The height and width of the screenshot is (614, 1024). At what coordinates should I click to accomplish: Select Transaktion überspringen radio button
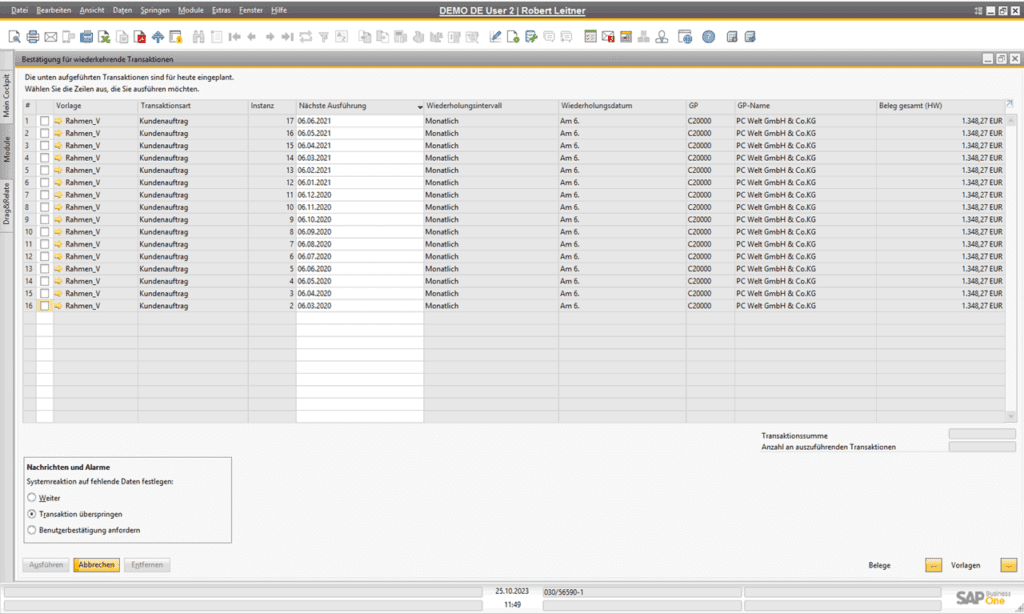(x=31, y=514)
